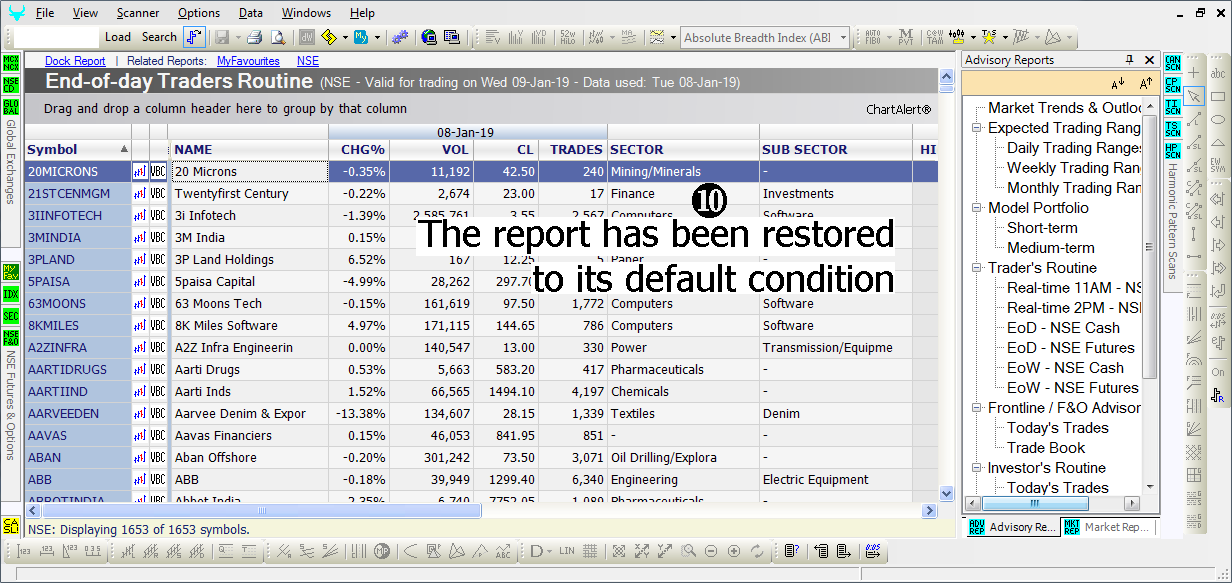
Task: Click the Search button
Action: click(159, 37)
